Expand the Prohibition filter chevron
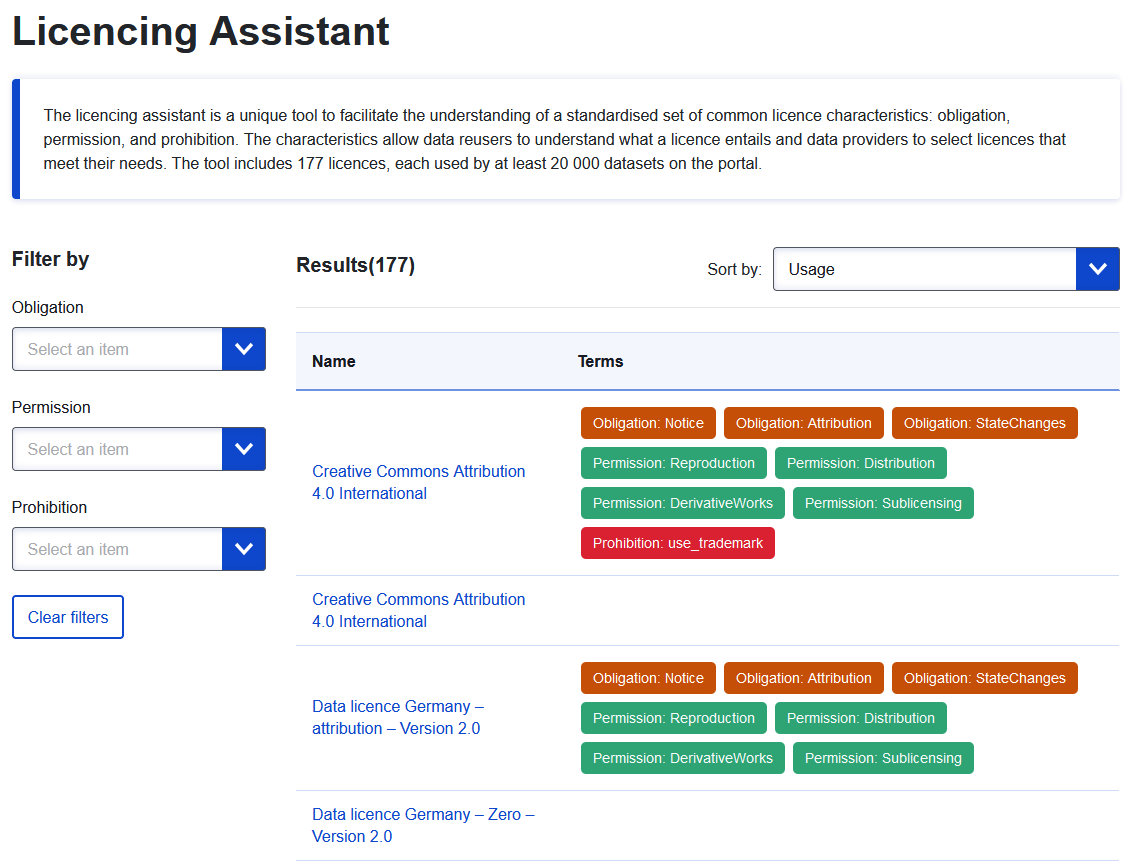 [x=243, y=549]
